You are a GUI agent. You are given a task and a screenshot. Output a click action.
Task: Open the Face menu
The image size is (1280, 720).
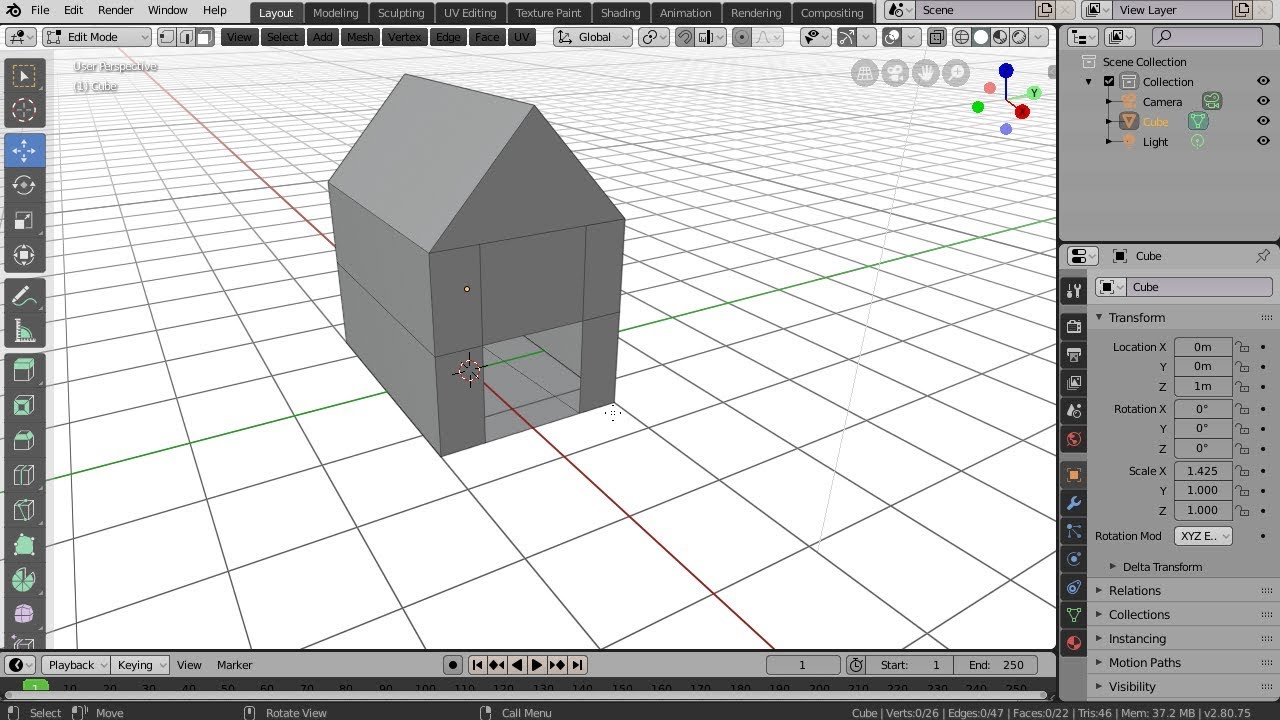pos(487,37)
